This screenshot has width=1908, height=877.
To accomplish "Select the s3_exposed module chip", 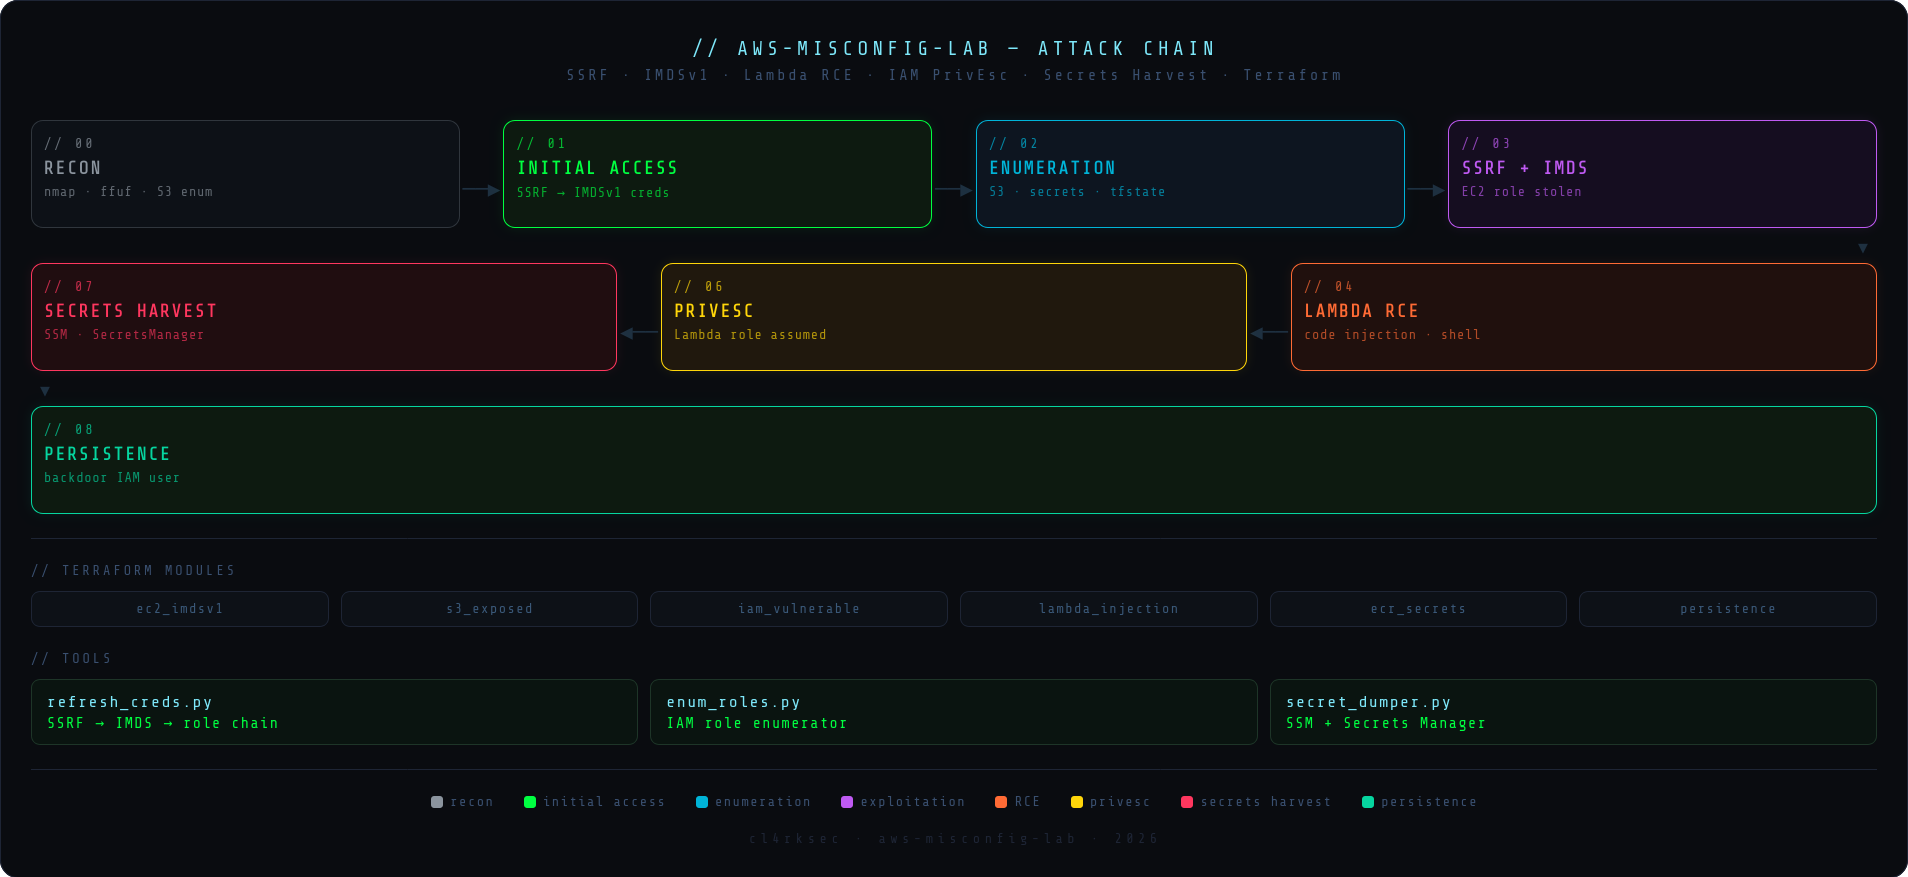I will (489, 609).
